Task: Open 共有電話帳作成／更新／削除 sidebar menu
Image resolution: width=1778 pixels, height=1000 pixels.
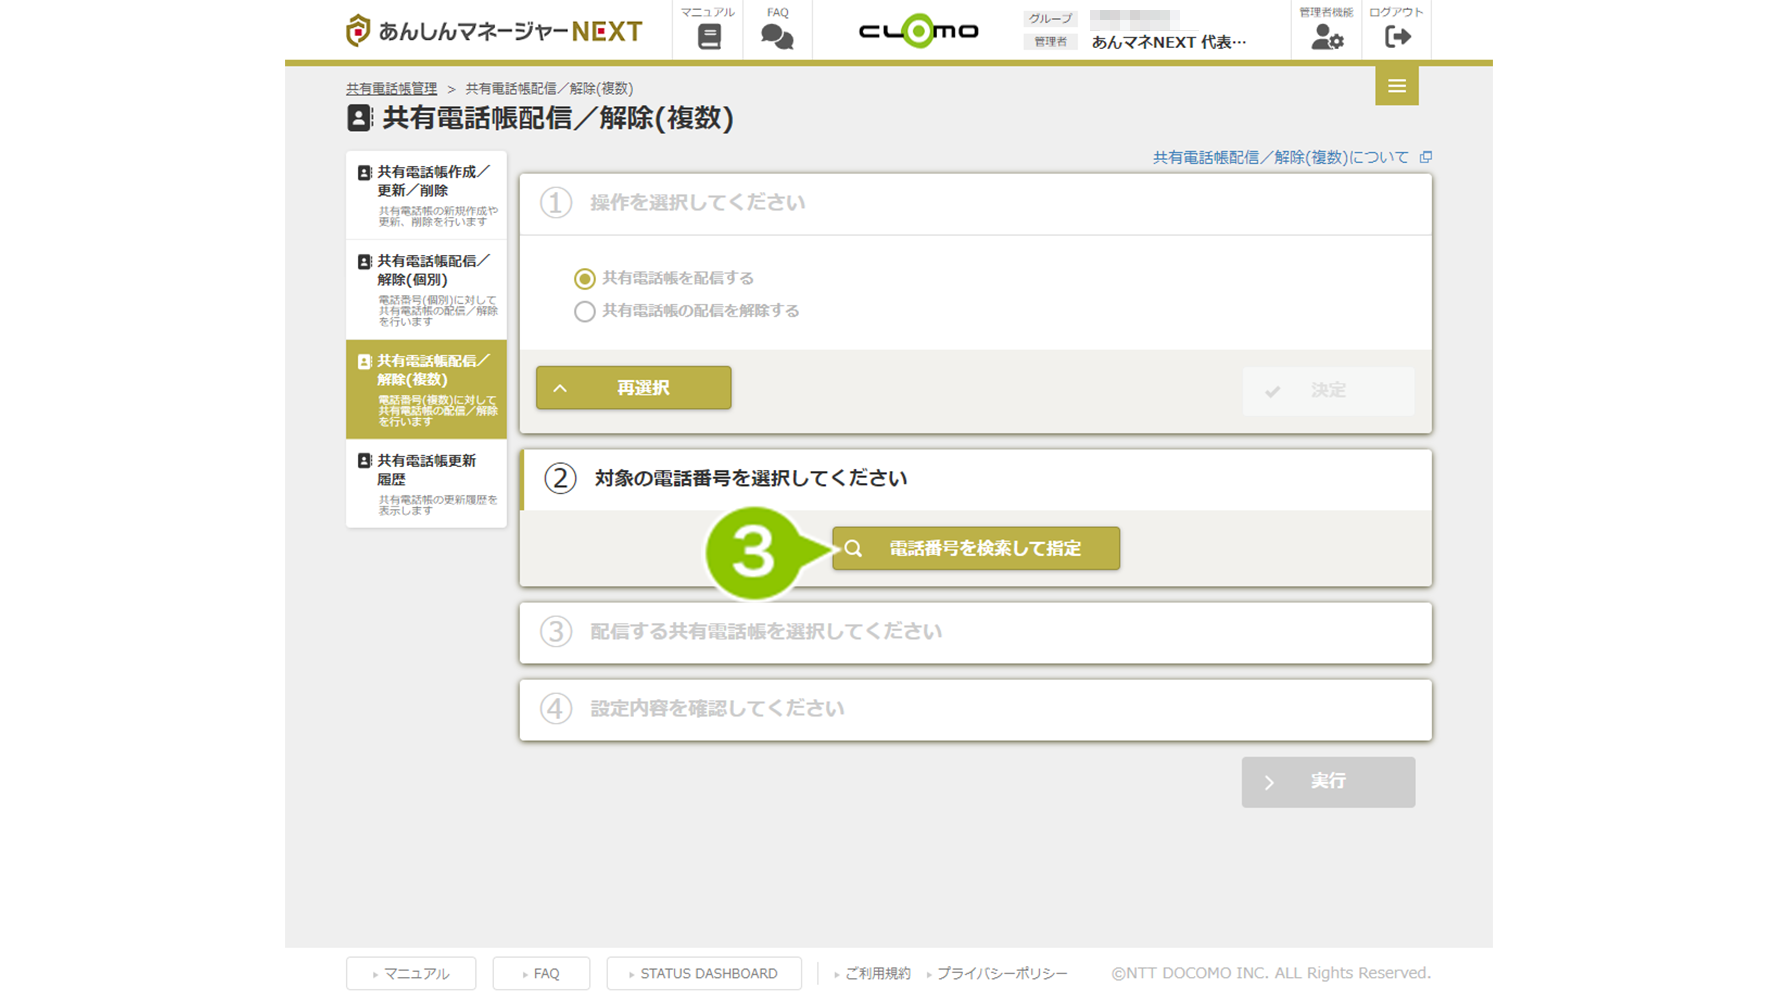Action: 426,195
